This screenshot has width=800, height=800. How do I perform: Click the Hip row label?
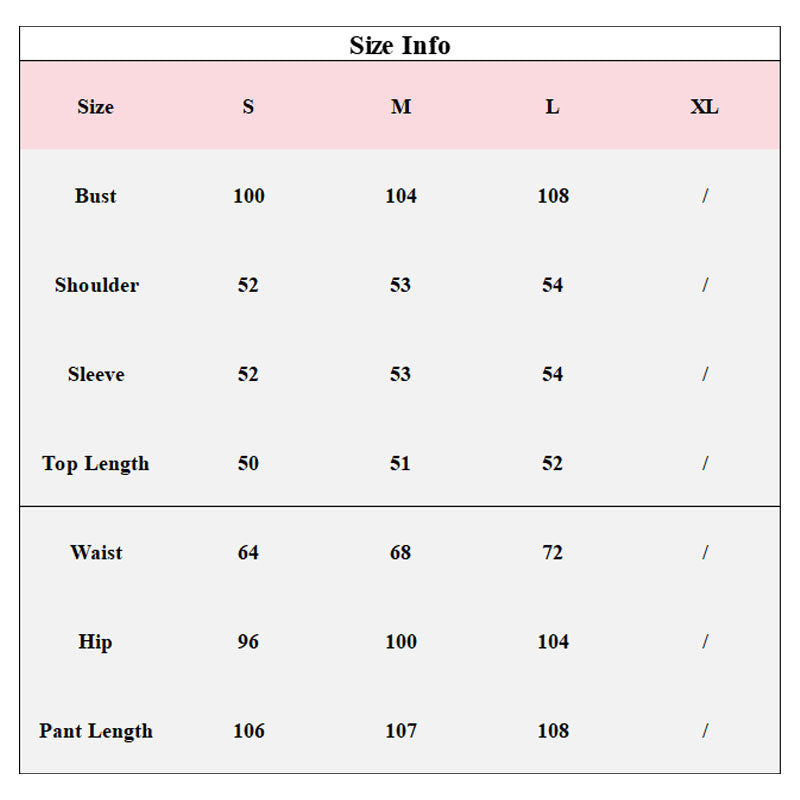(x=95, y=641)
